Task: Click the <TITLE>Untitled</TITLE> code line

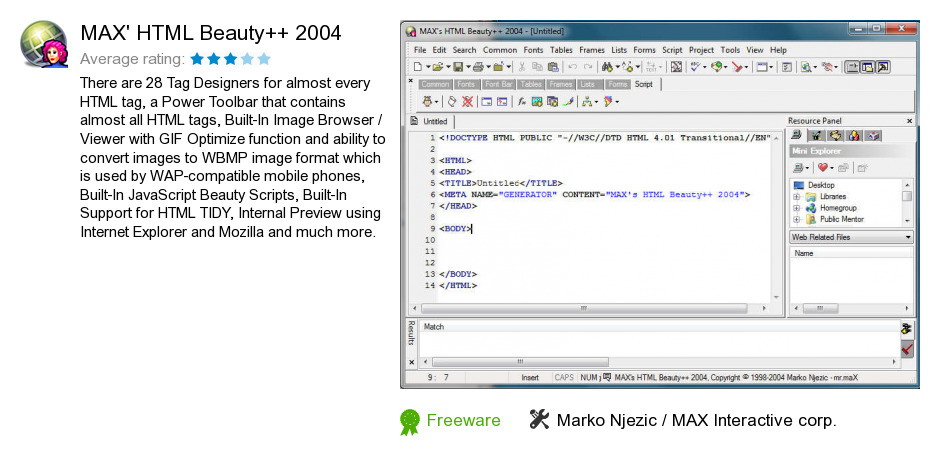Action: [501, 183]
